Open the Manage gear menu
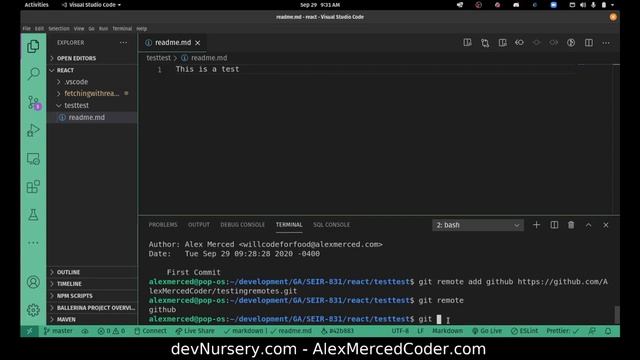Viewport: 640px width, 360px height. coord(33,310)
